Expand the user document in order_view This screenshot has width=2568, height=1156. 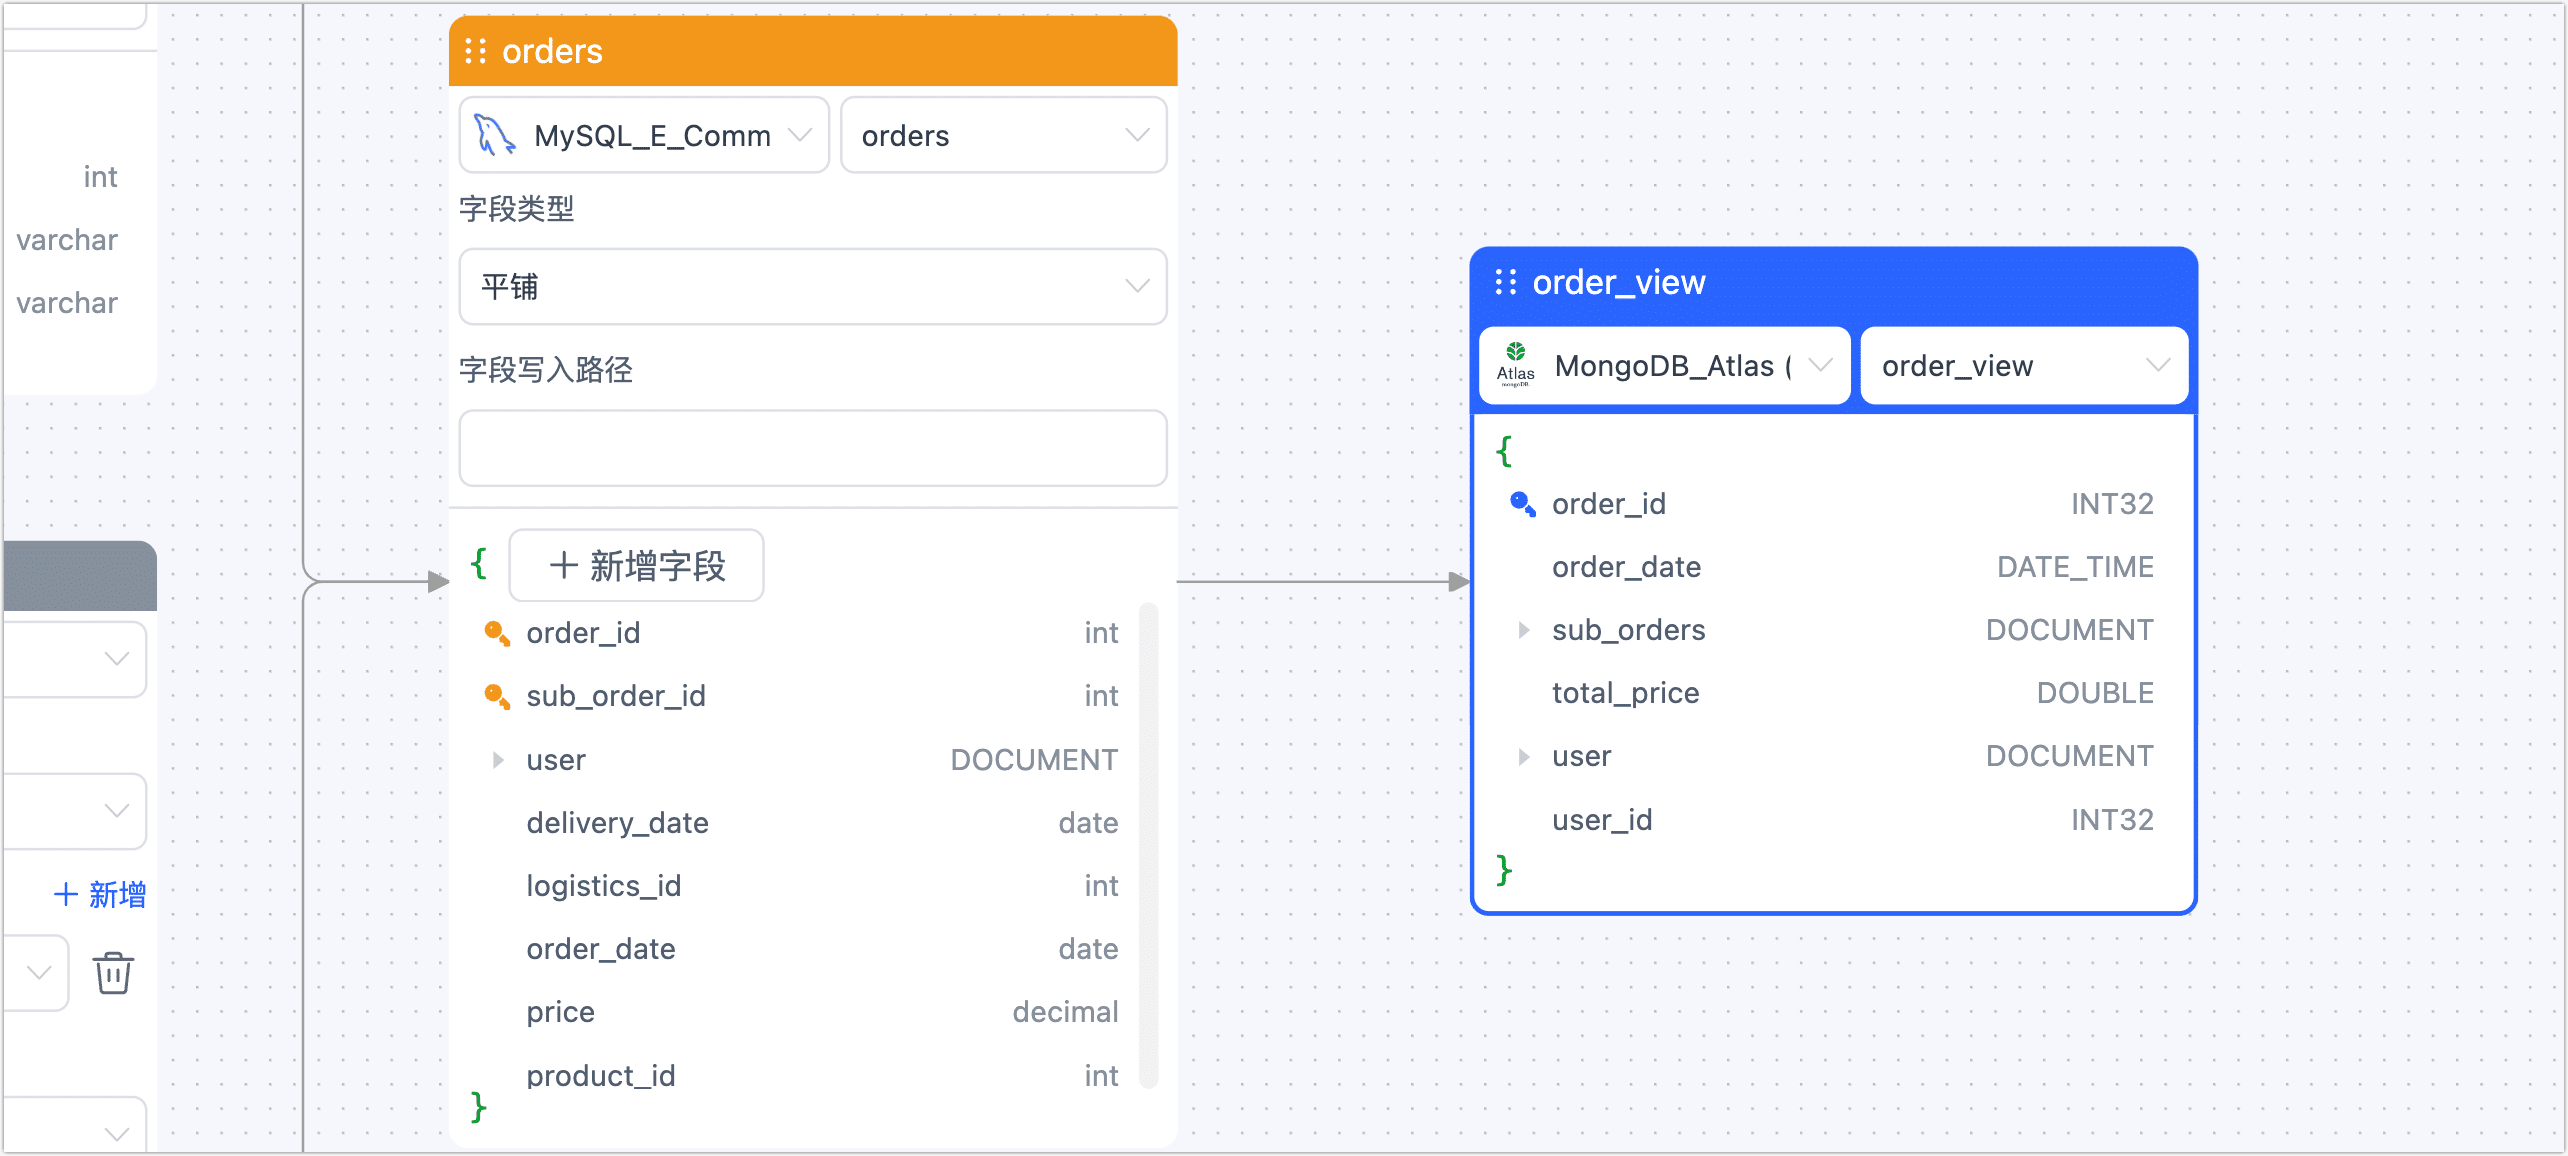[1523, 756]
